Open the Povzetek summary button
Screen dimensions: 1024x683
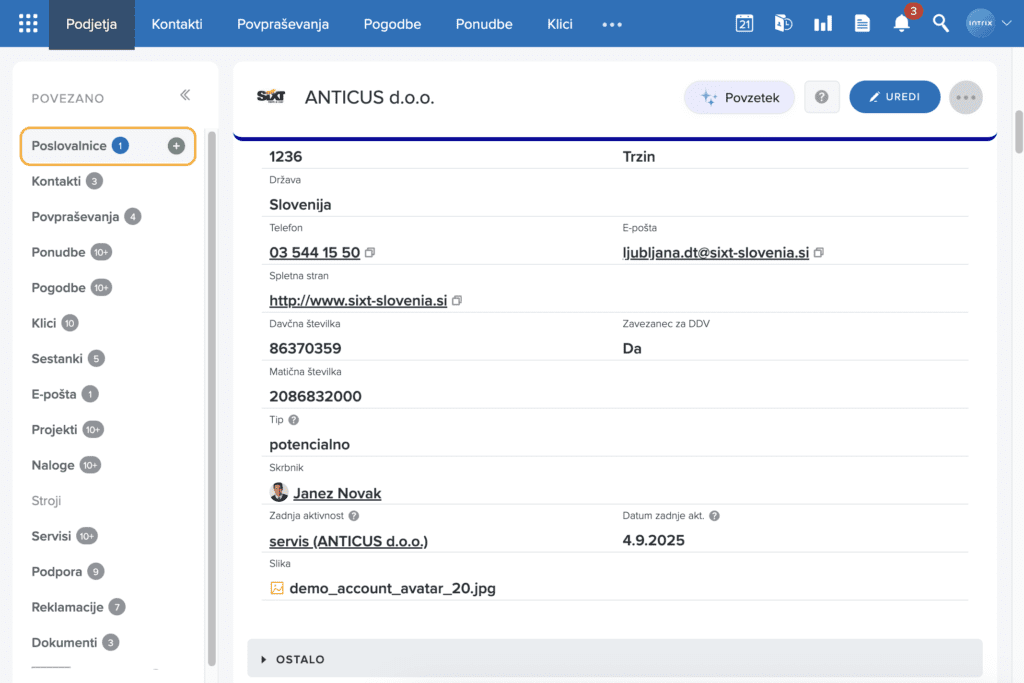tap(739, 97)
